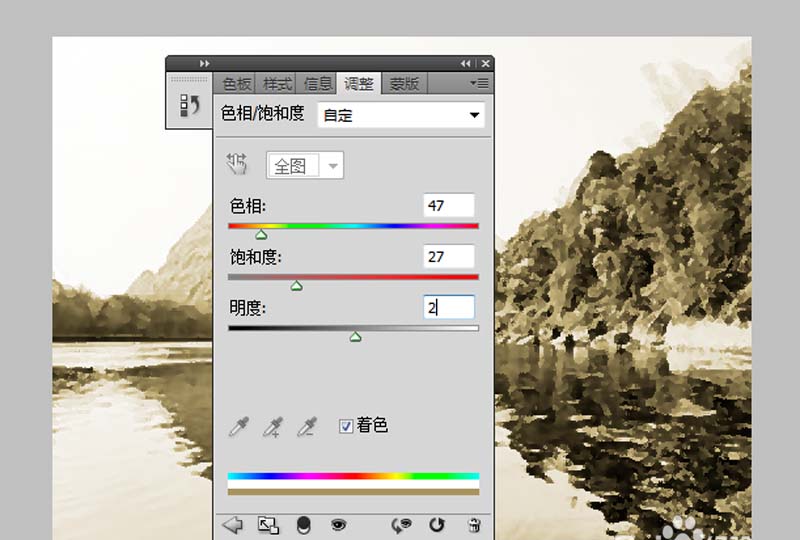Click the 饱和度 saturation slider handle
Viewport: 800px width, 540px height.
(296, 286)
